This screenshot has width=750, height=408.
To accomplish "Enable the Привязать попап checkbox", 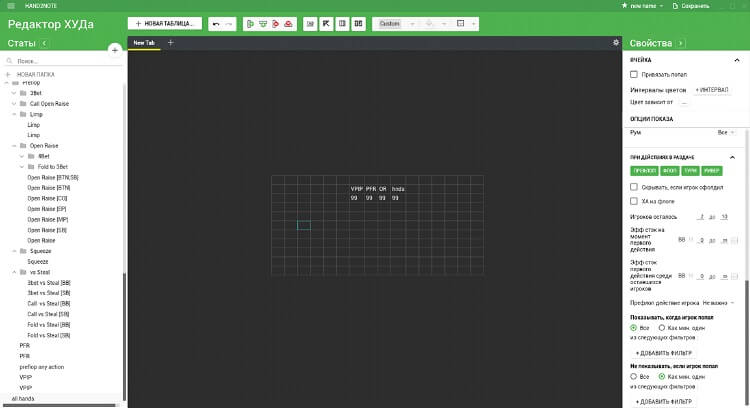I will click(x=634, y=75).
